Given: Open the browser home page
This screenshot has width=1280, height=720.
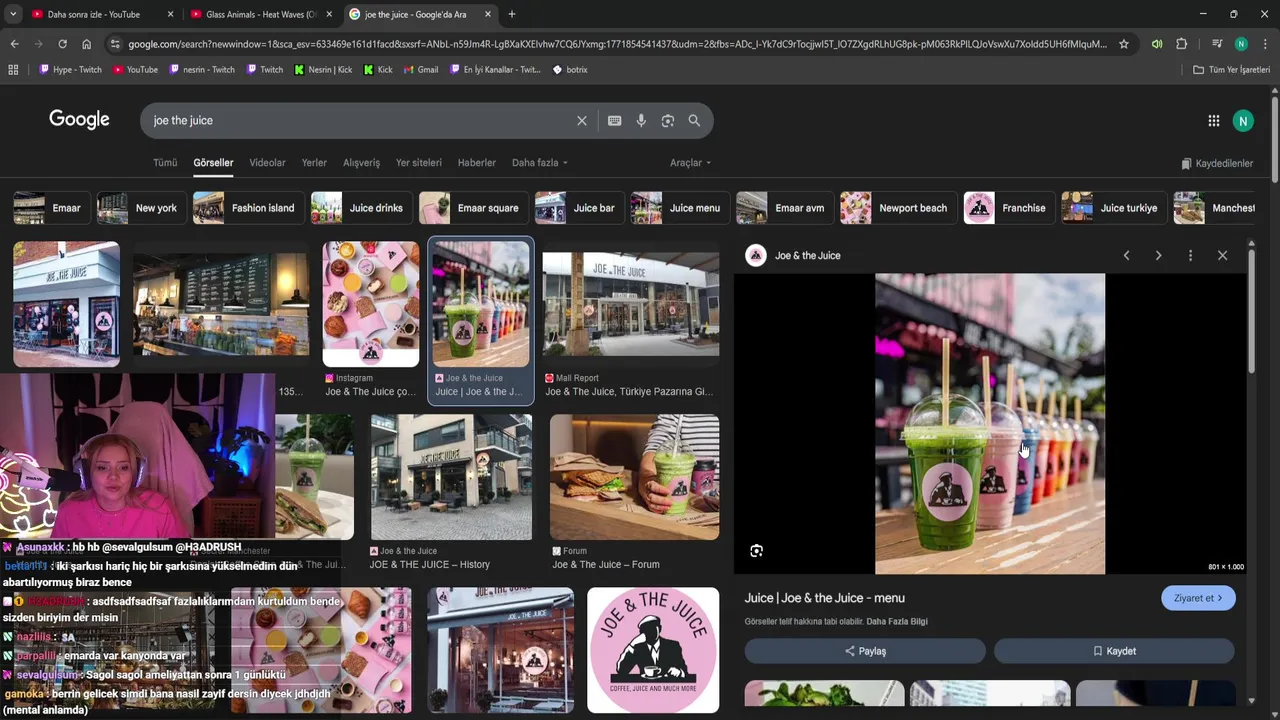Looking at the screenshot, I should click(87, 44).
